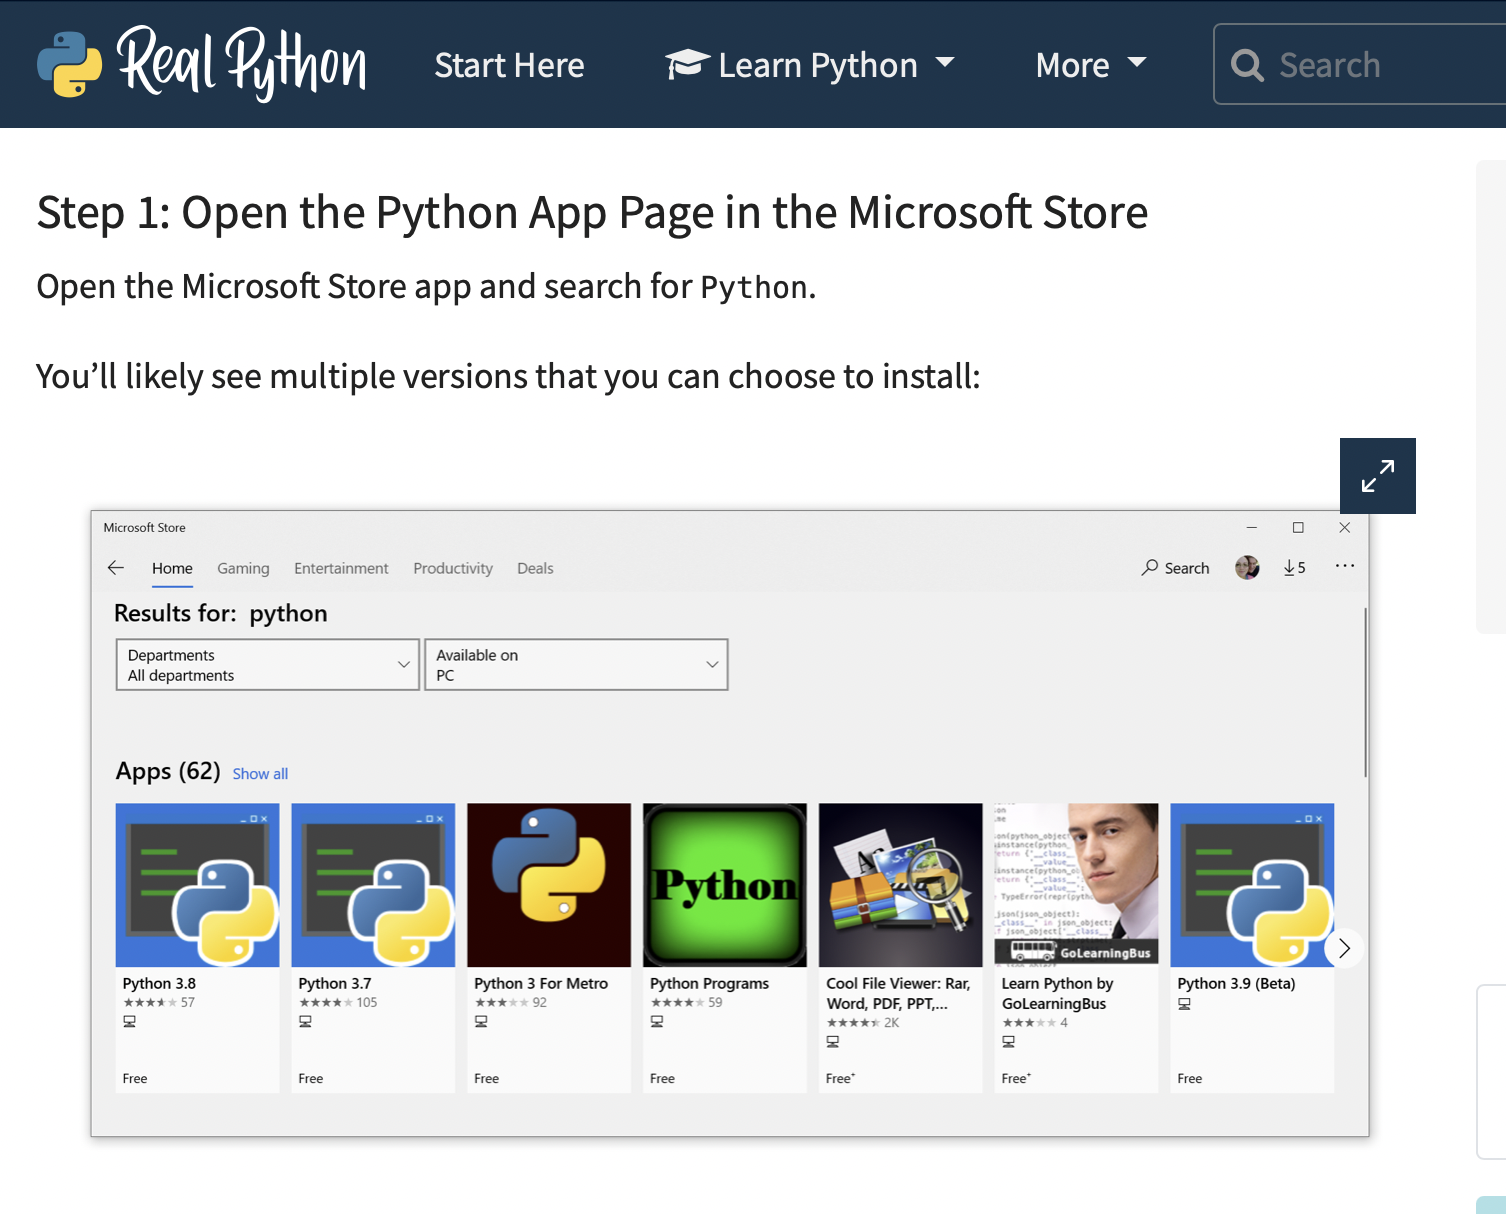Screen dimensions: 1506x1214
Task: Click the star rating with 59 reviews
Action: coord(687,1003)
